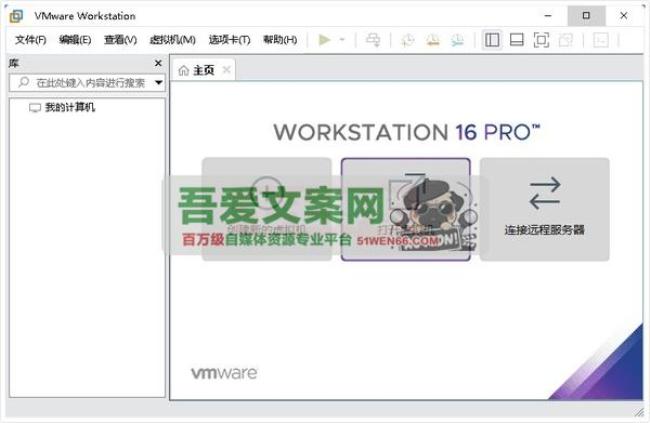
Task: Open the 帮助(H) menu
Action: [x=280, y=40]
